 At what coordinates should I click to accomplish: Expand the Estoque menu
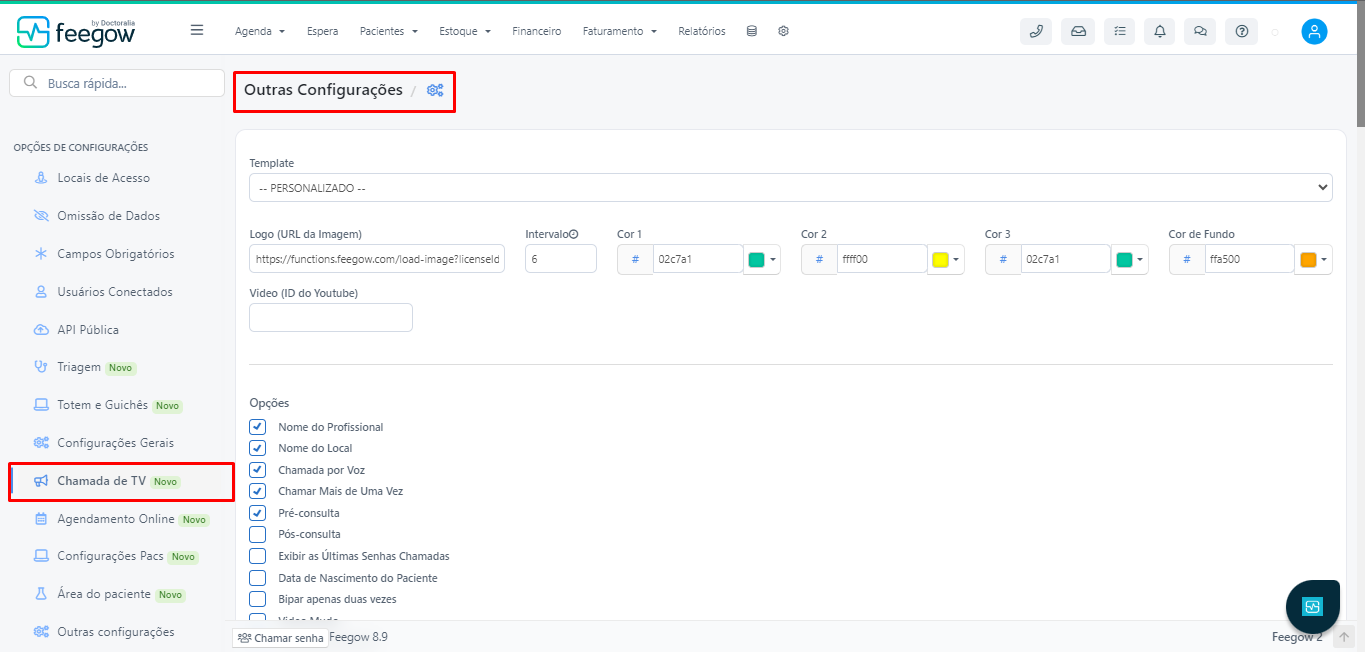tap(465, 31)
